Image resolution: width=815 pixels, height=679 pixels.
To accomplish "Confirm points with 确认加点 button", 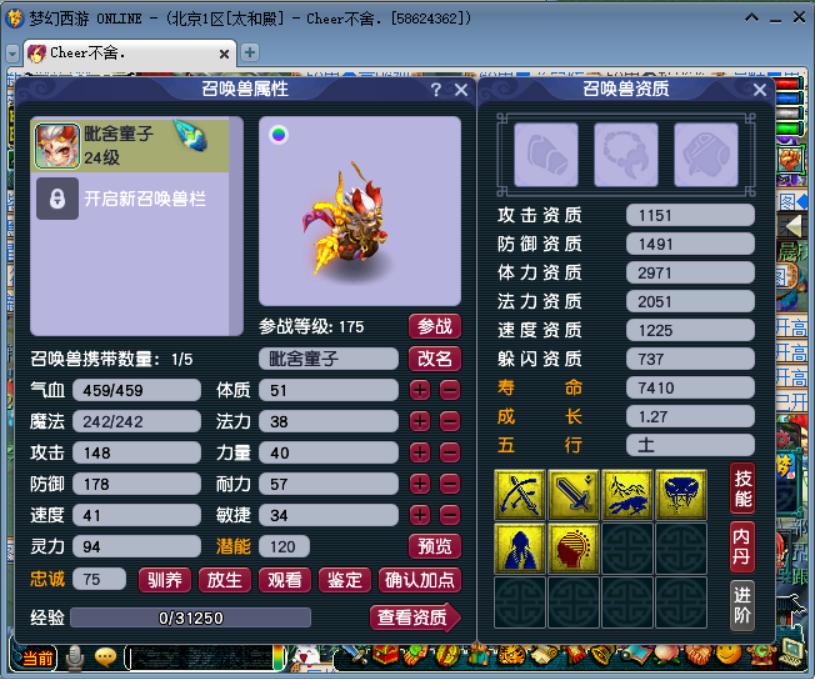I will point(420,580).
